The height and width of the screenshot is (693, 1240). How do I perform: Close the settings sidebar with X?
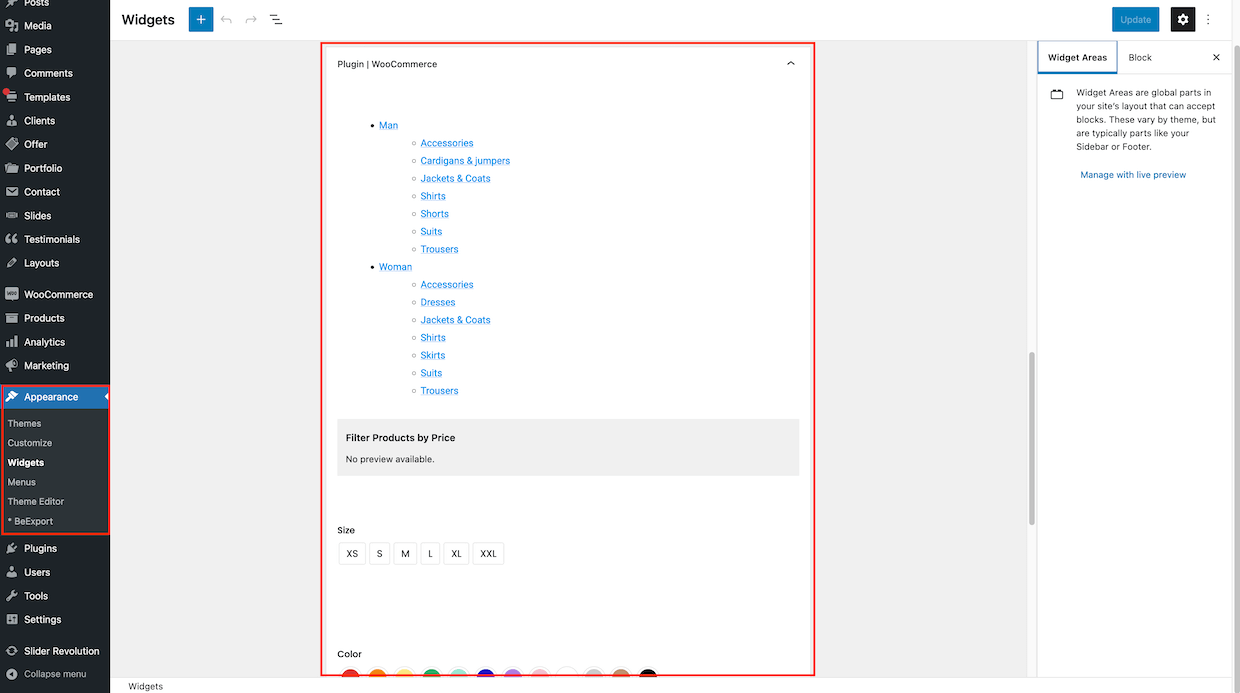pos(1216,57)
